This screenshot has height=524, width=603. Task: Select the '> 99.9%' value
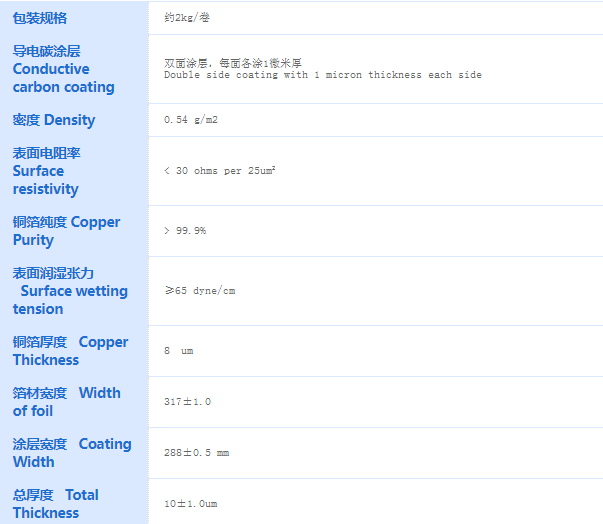tap(185, 231)
